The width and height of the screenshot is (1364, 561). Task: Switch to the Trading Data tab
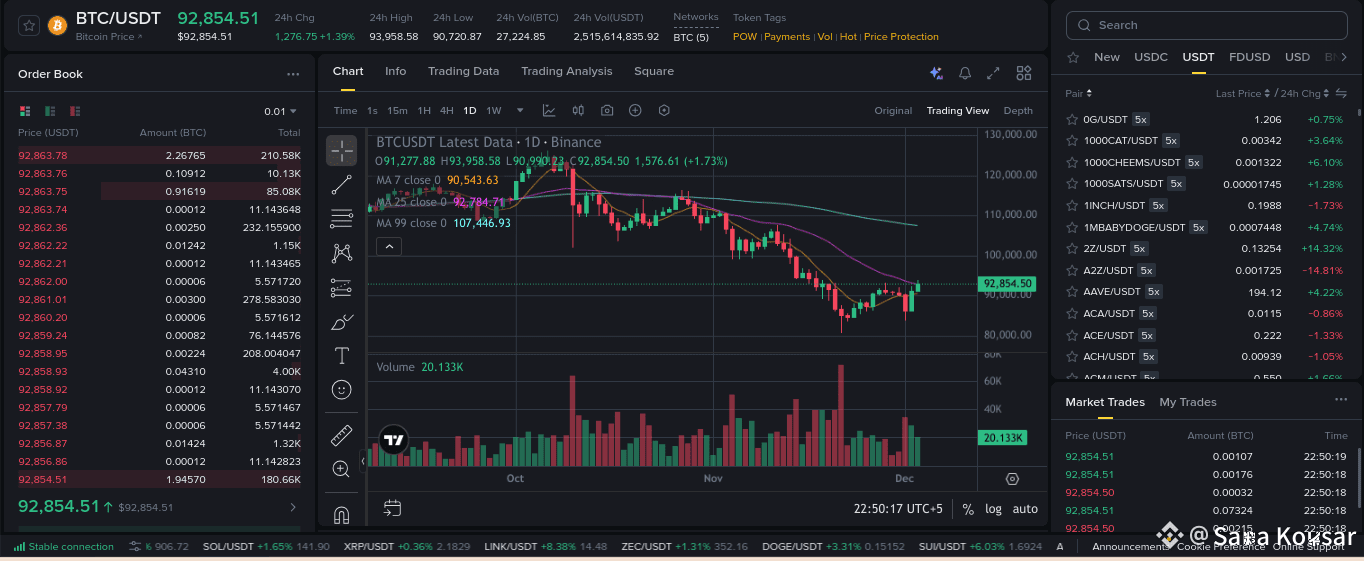coord(463,71)
